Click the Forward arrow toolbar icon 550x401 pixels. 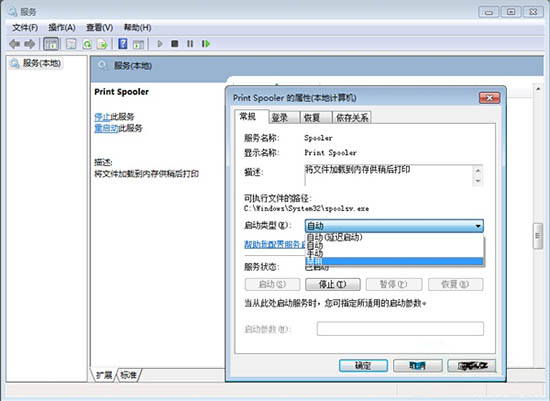(30, 44)
